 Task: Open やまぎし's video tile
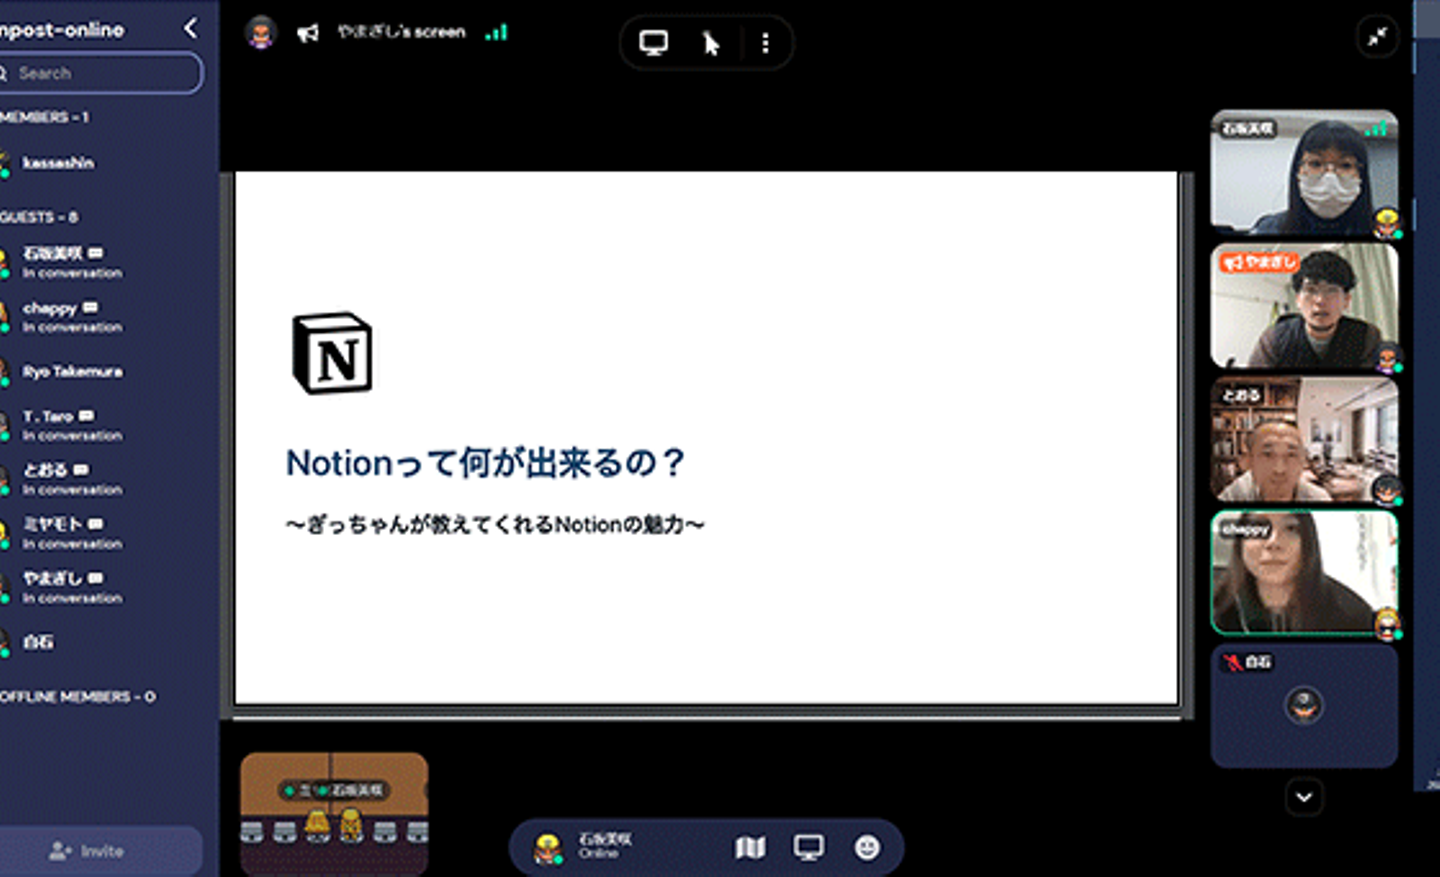pos(1304,307)
